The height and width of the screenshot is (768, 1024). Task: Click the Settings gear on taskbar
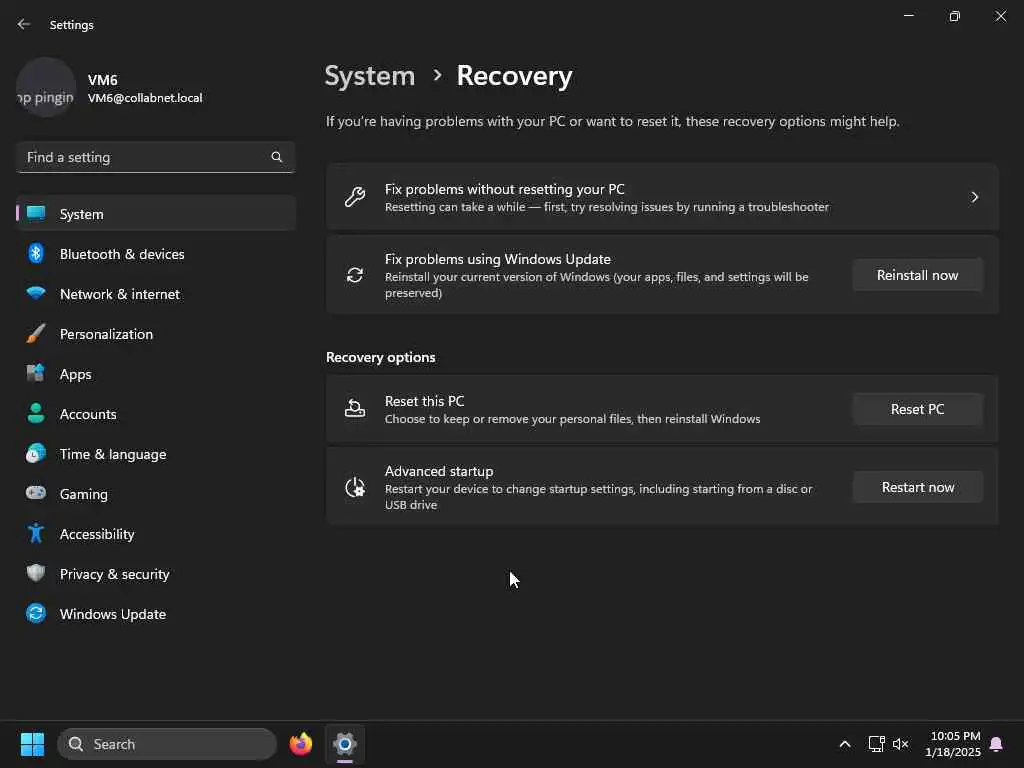pyautogui.click(x=345, y=744)
